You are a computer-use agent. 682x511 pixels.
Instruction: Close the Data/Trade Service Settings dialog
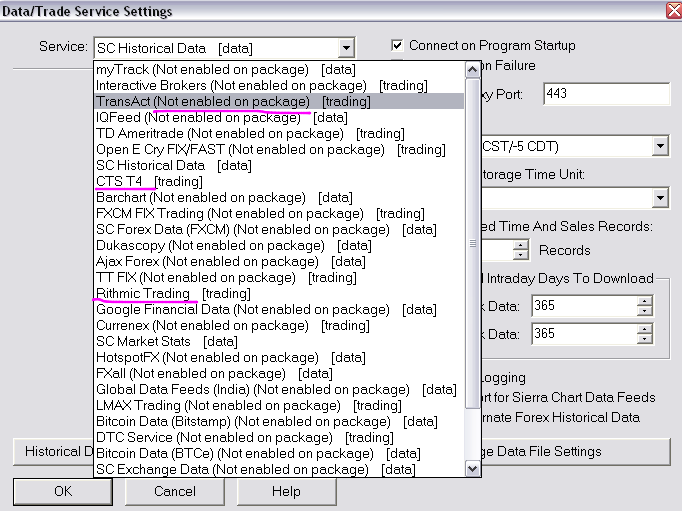(674, 10)
